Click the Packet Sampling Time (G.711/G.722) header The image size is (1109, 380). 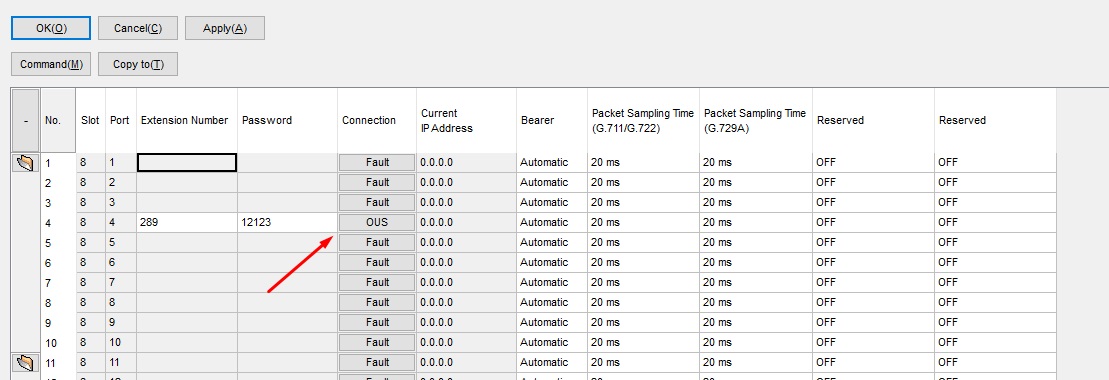tap(643, 120)
